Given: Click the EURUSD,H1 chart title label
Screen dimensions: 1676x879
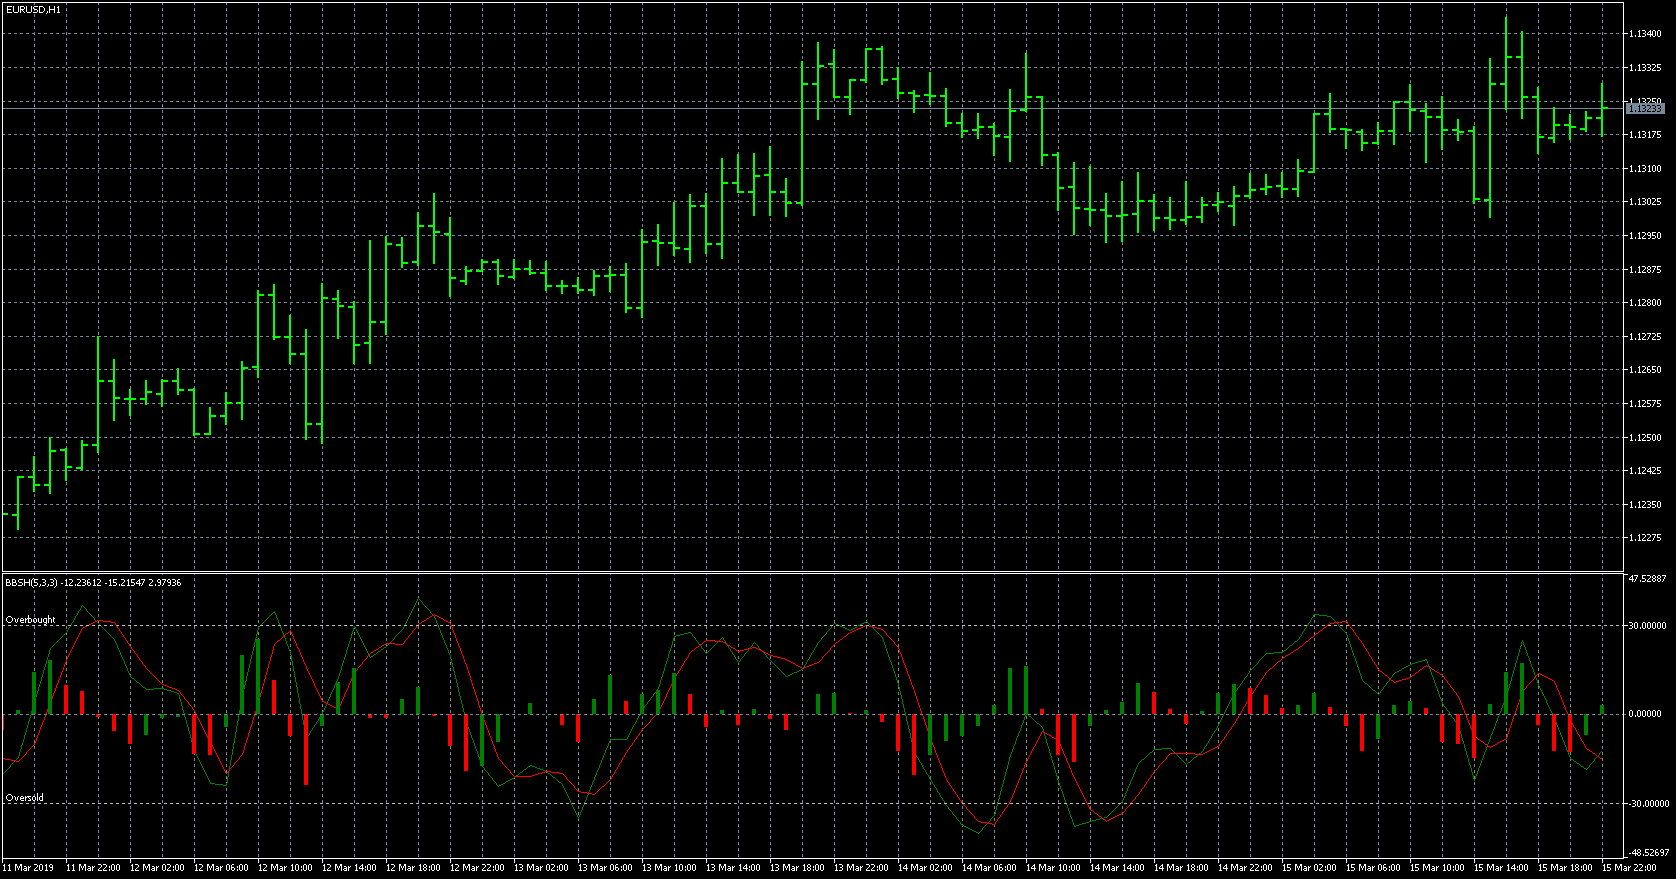Looking at the screenshot, I should pyautogui.click(x=33, y=9).
